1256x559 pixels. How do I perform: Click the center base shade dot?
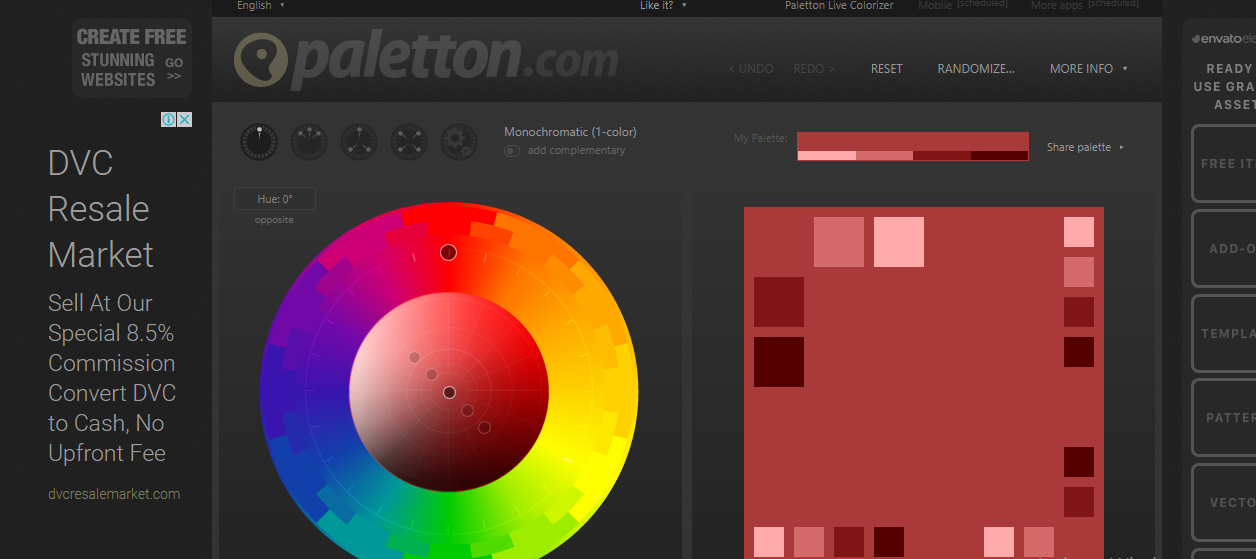click(x=449, y=393)
